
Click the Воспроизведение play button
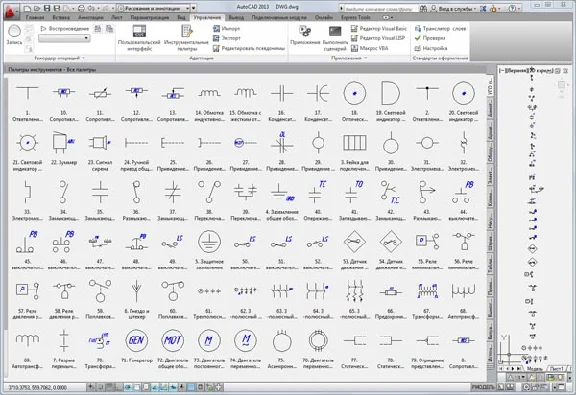pos(65,29)
